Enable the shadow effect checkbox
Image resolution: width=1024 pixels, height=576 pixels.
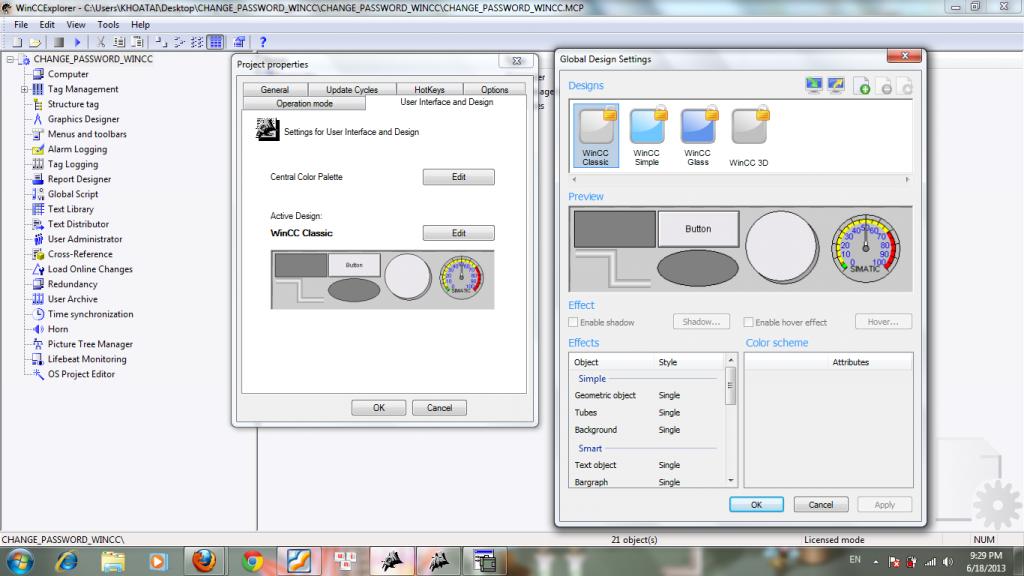coord(574,322)
